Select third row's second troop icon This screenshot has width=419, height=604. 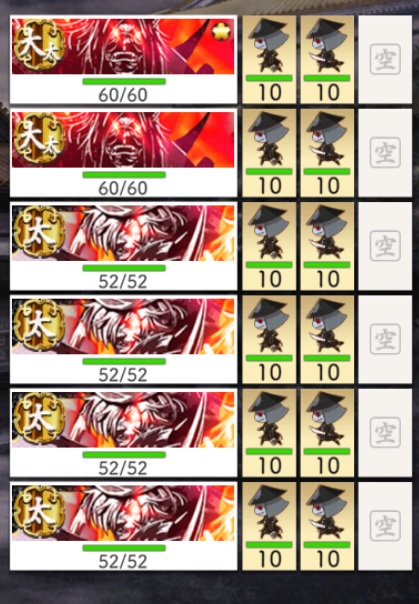(327, 246)
